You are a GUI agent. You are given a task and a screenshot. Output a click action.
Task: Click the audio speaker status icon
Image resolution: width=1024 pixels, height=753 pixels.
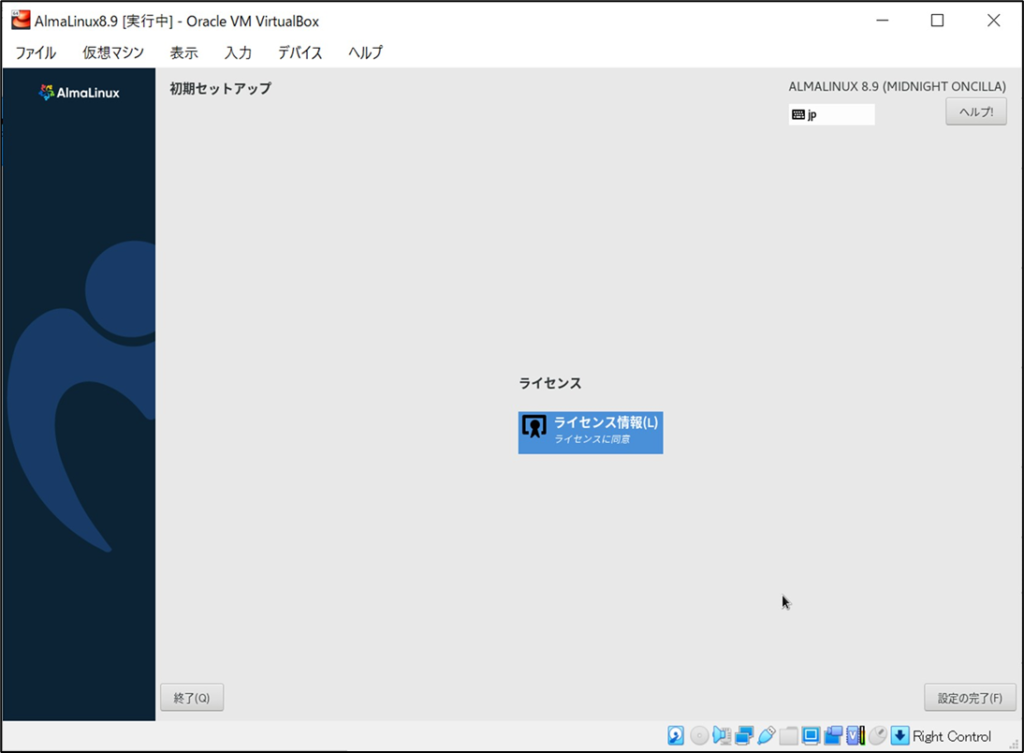pyautogui.click(x=721, y=735)
